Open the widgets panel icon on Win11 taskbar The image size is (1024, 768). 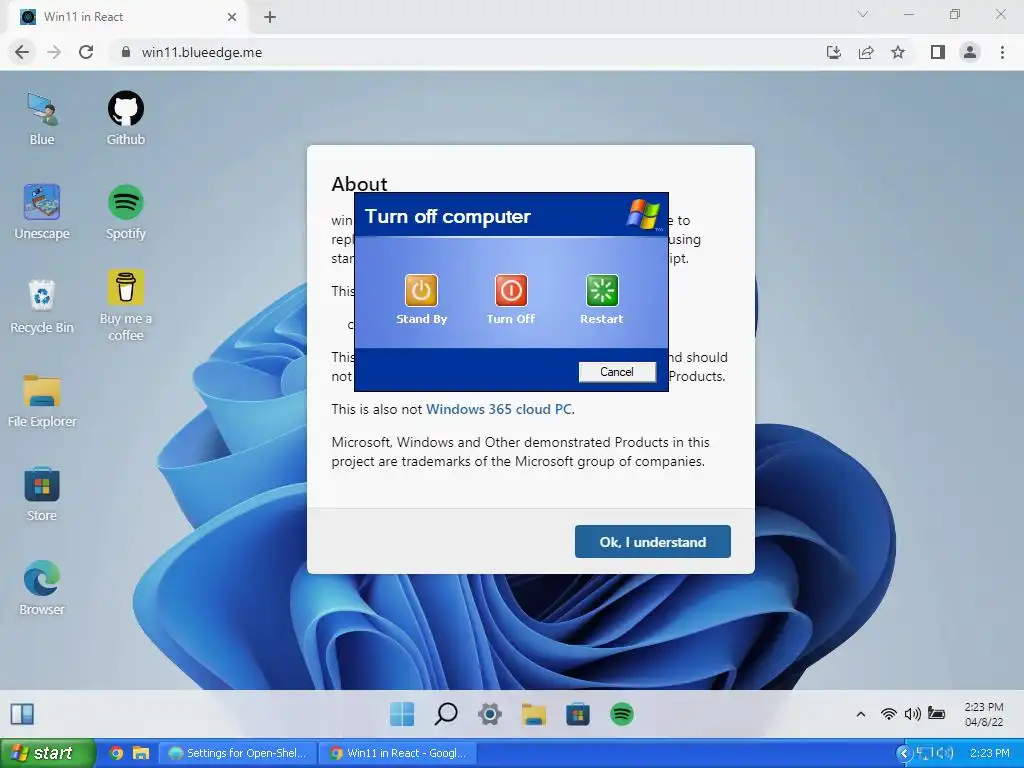click(x=22, y=714)
